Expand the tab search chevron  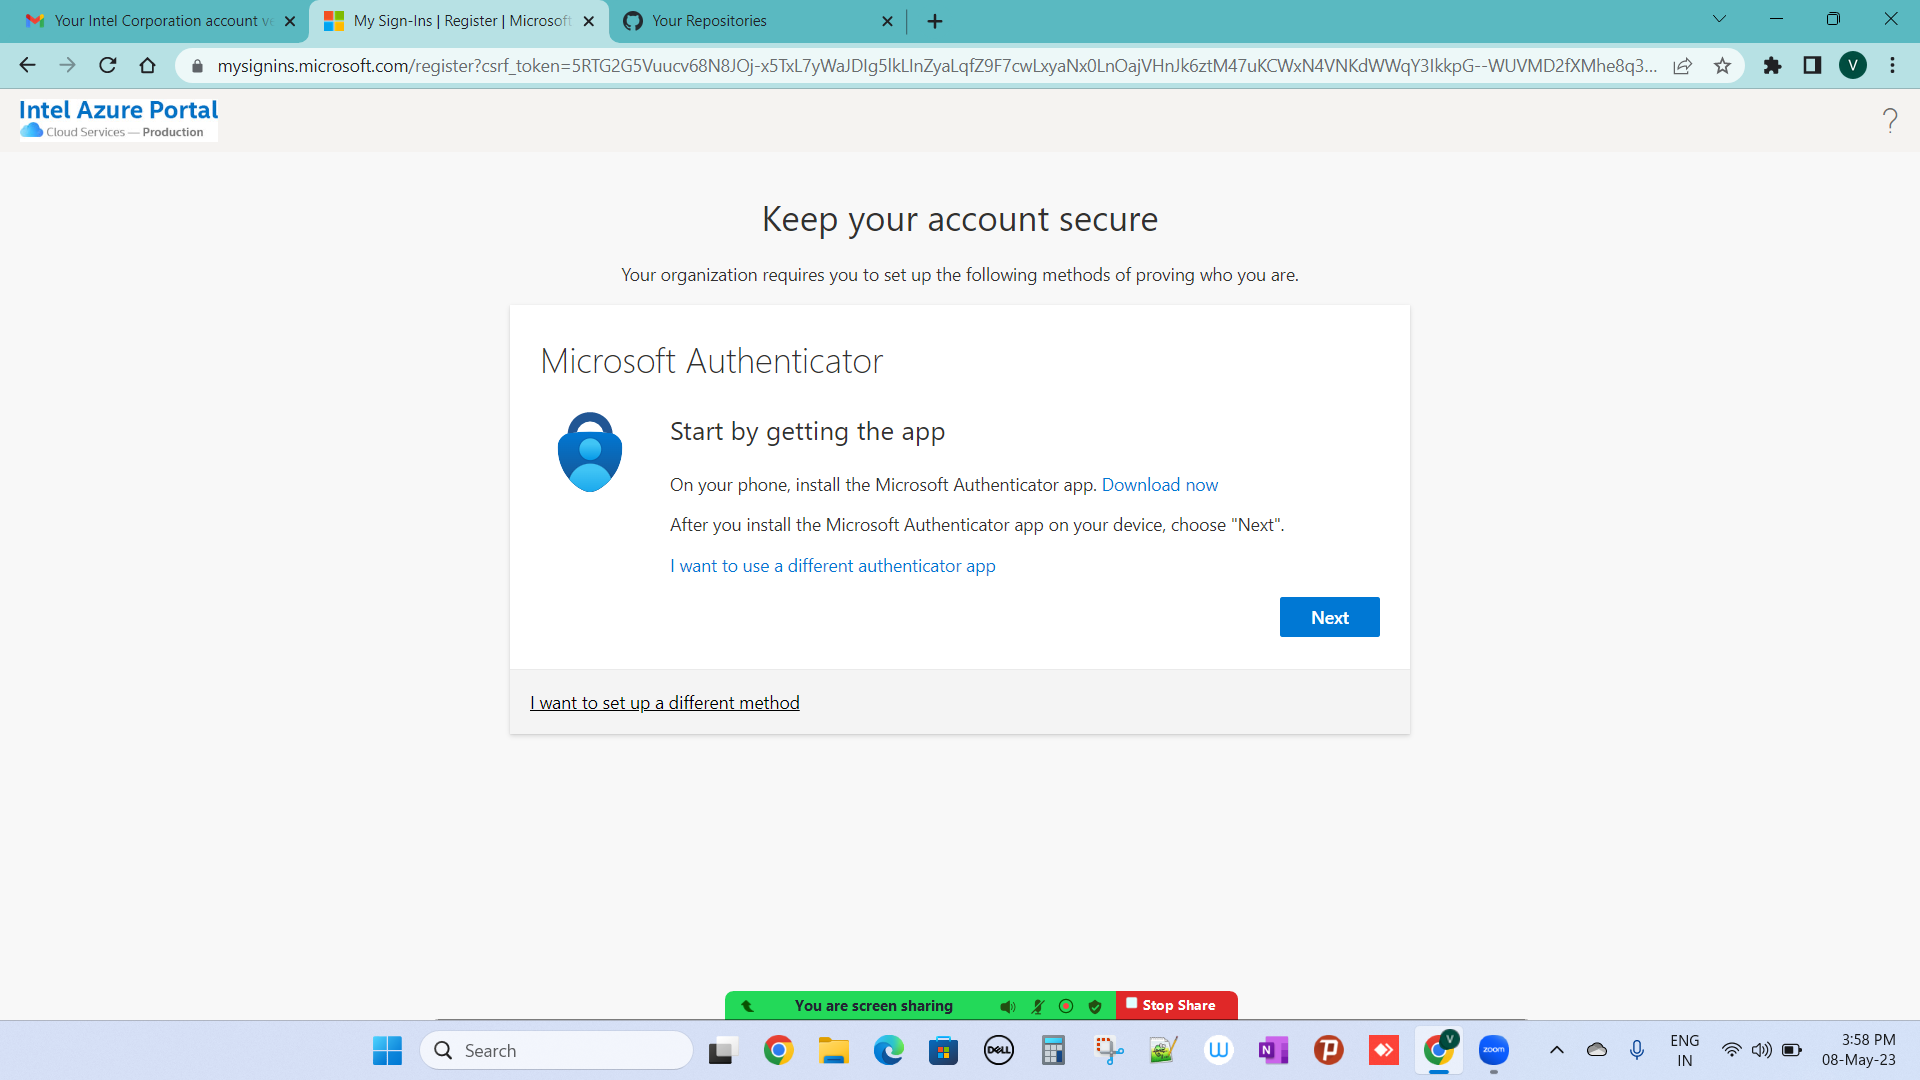click(x=1719, y=19)
